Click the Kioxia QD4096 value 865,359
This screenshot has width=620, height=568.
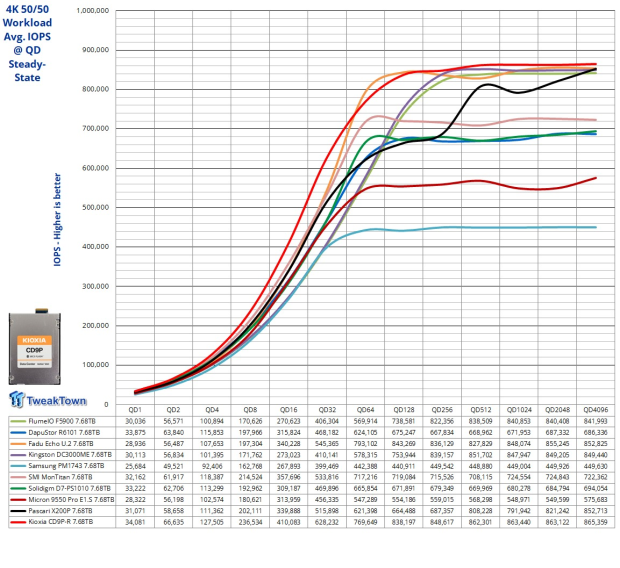coord(595,522)
